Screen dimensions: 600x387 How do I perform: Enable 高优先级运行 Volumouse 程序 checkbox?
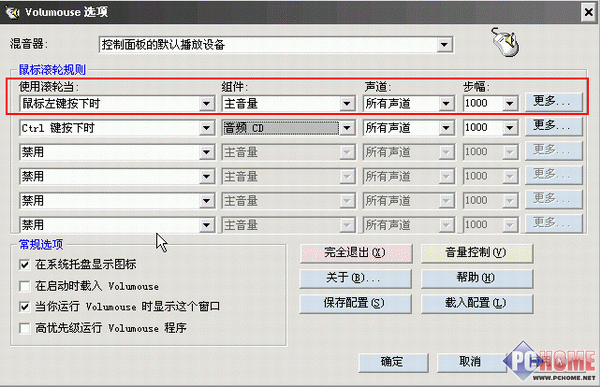click(25, 328)
